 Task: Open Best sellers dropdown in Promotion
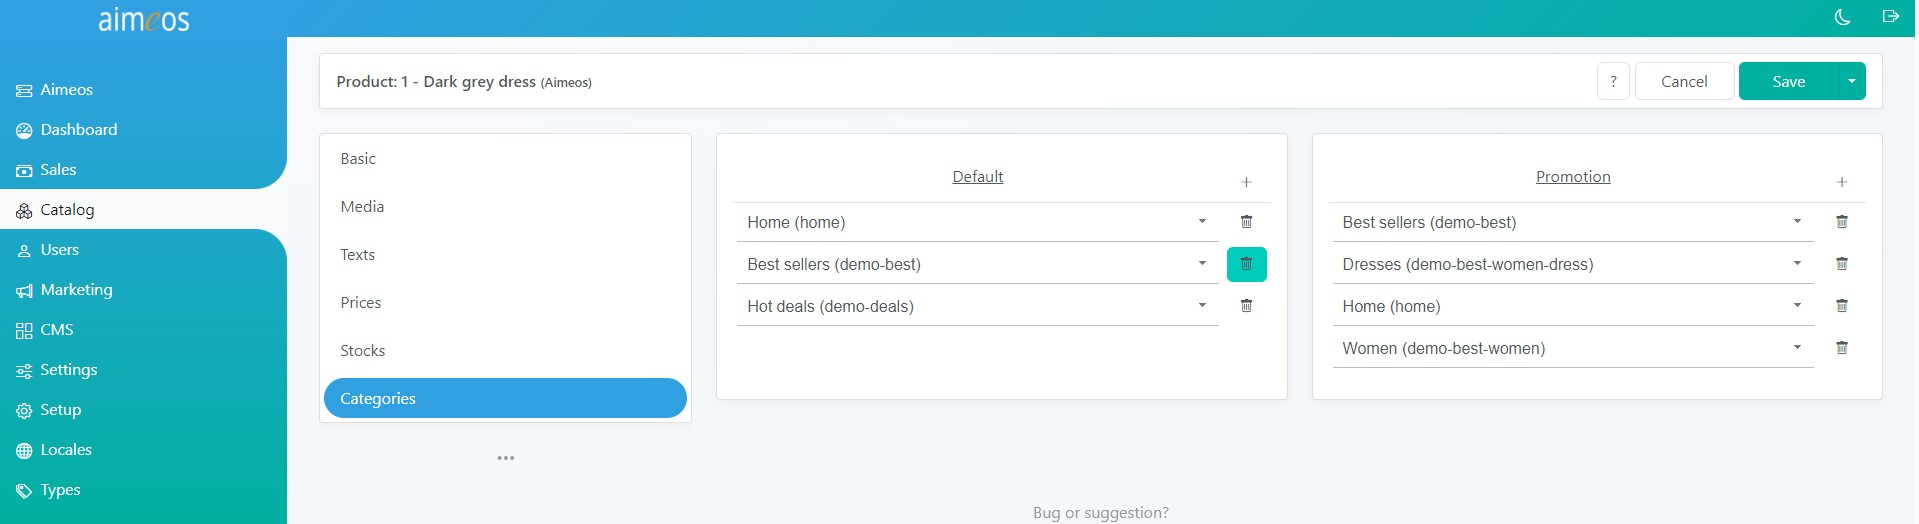point(1572,222)
